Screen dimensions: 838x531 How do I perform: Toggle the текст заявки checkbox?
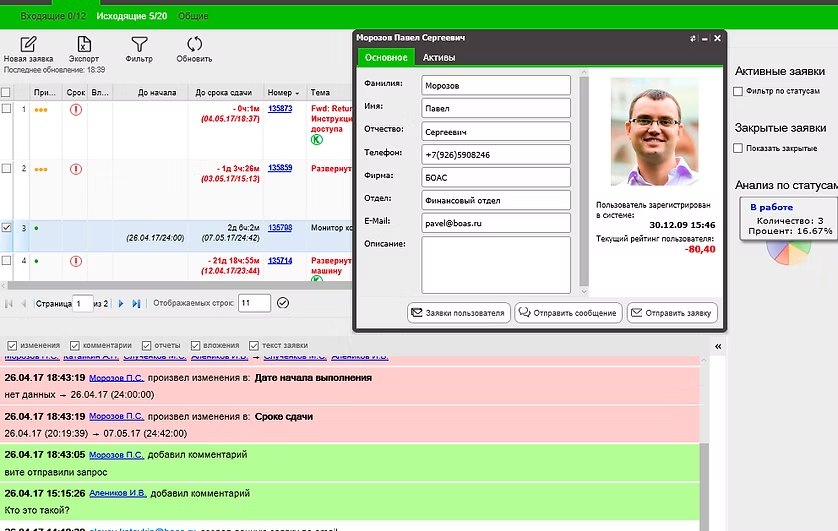254,346
